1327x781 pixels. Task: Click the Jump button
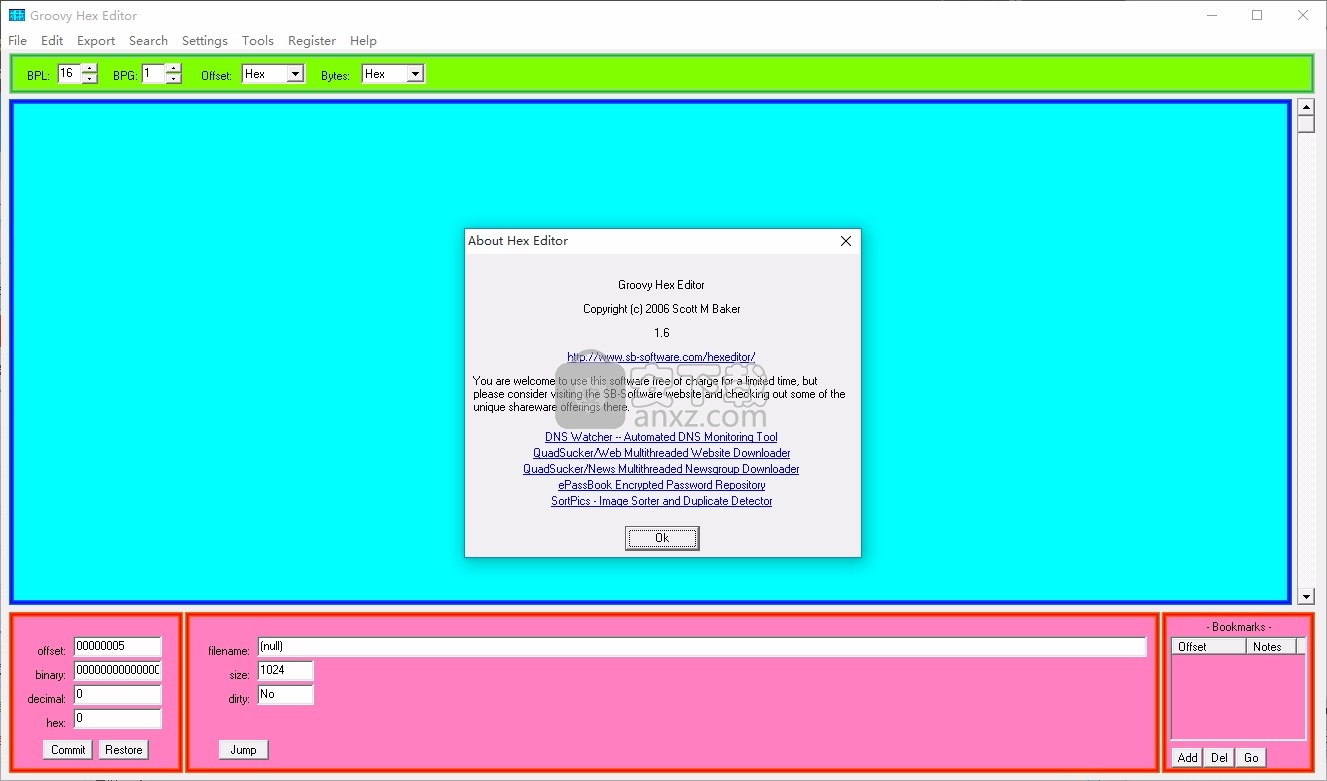pos(244,750)
